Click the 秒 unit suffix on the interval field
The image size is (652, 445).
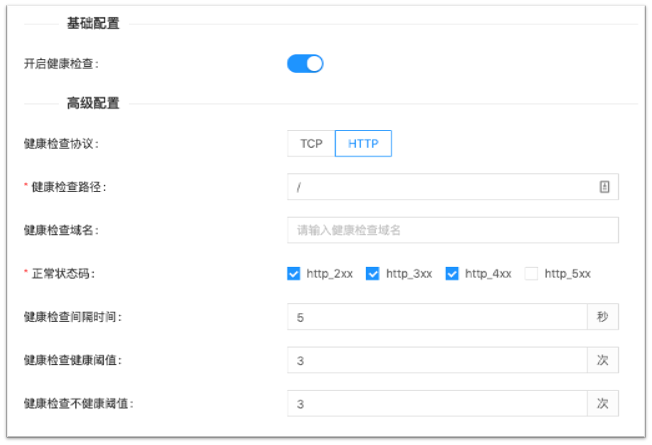point(602,317)
